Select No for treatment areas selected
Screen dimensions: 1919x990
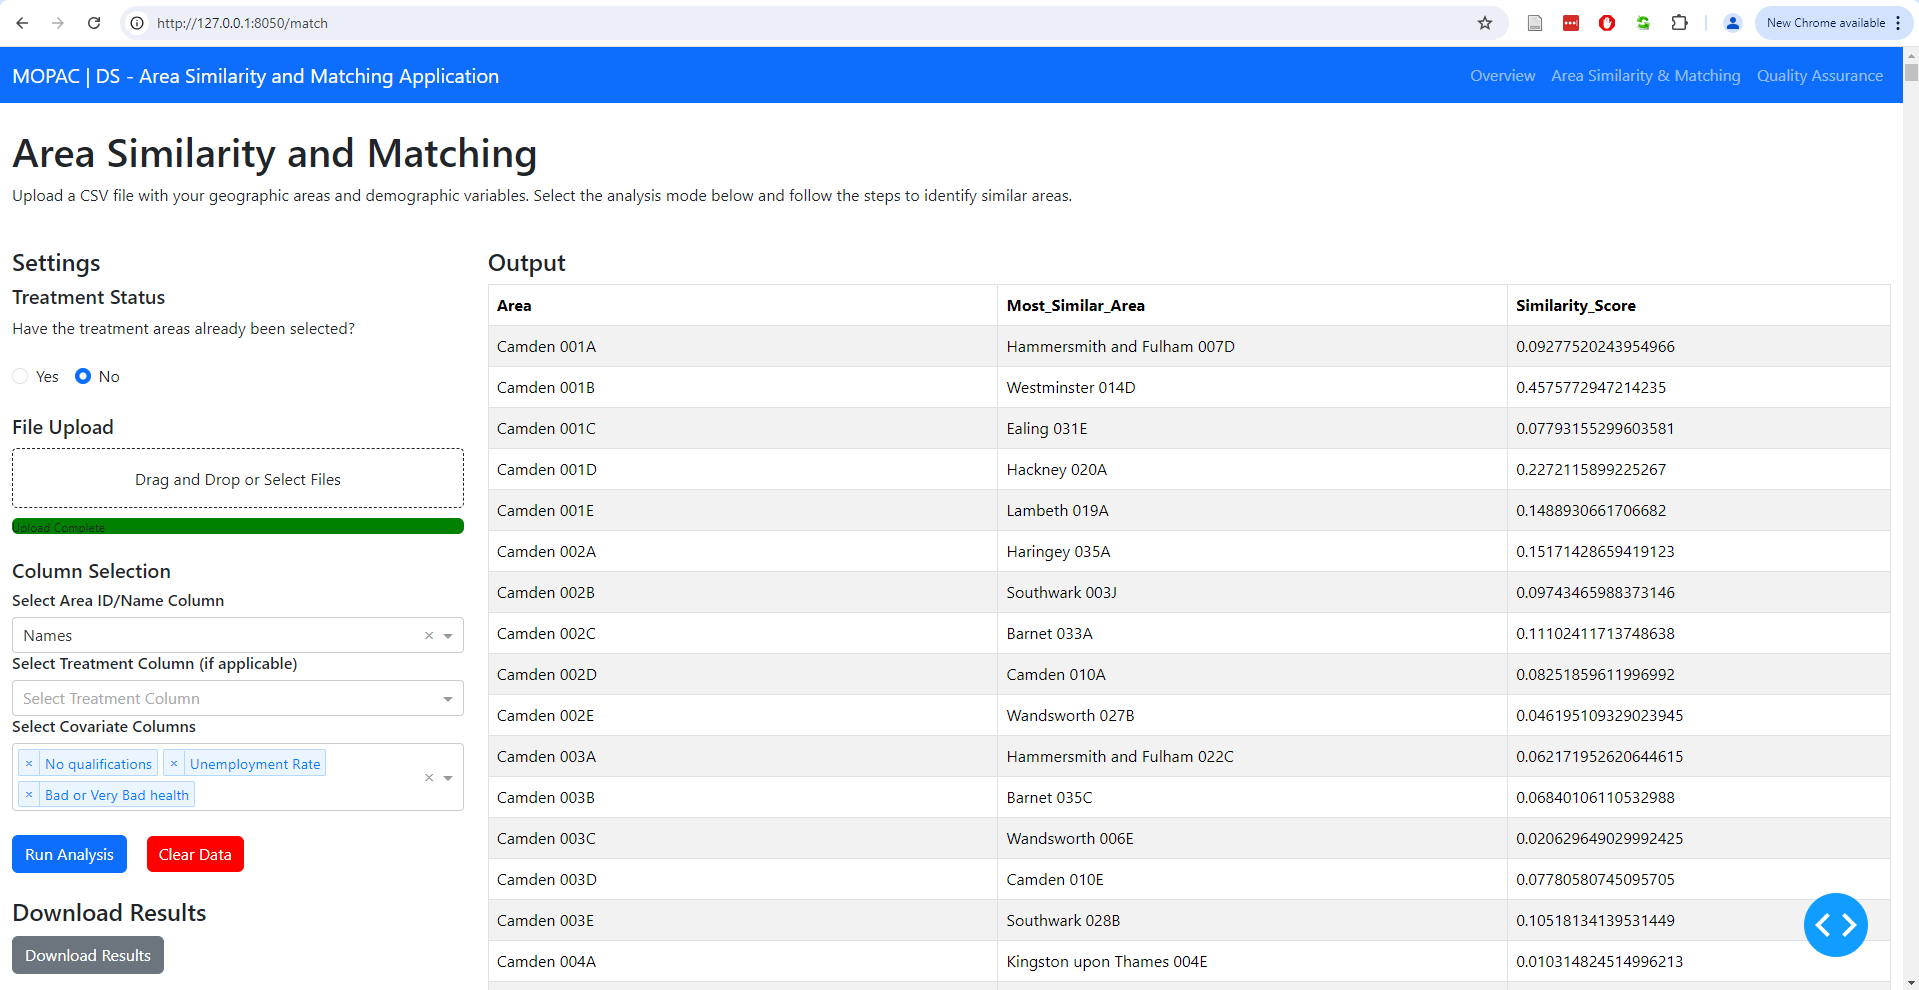point(83,376)
